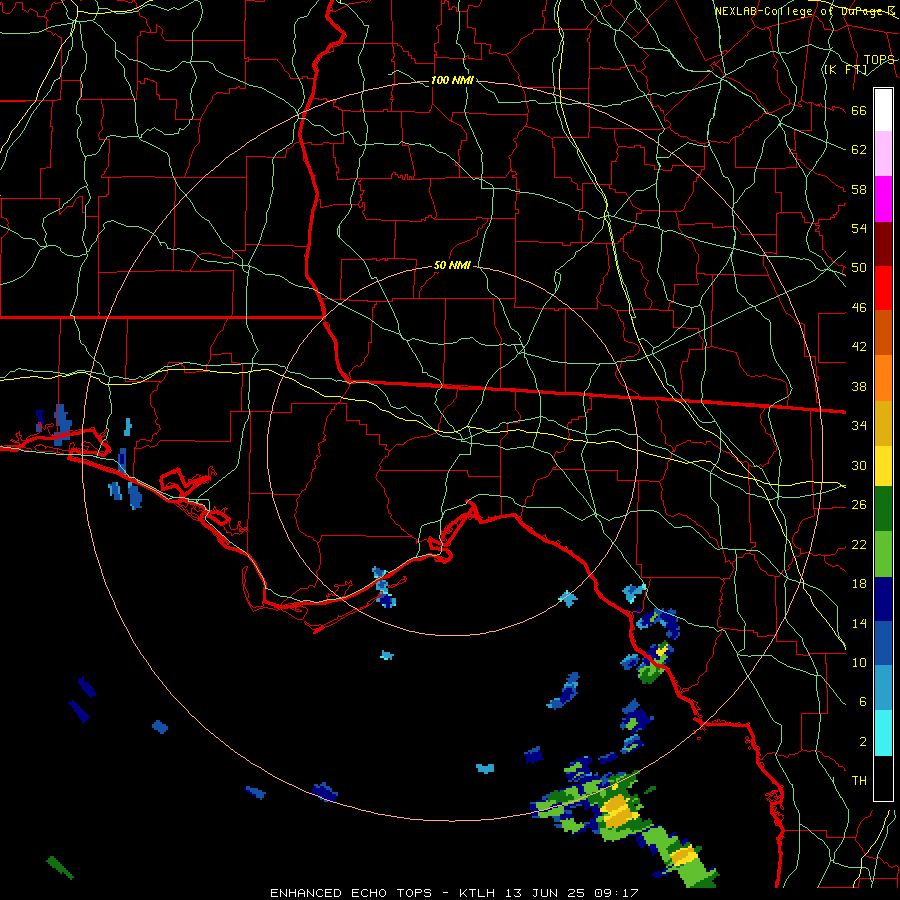Click the magenta 58 kft legend swatch
Screen dimensions: 900x900
pos(883,199)
